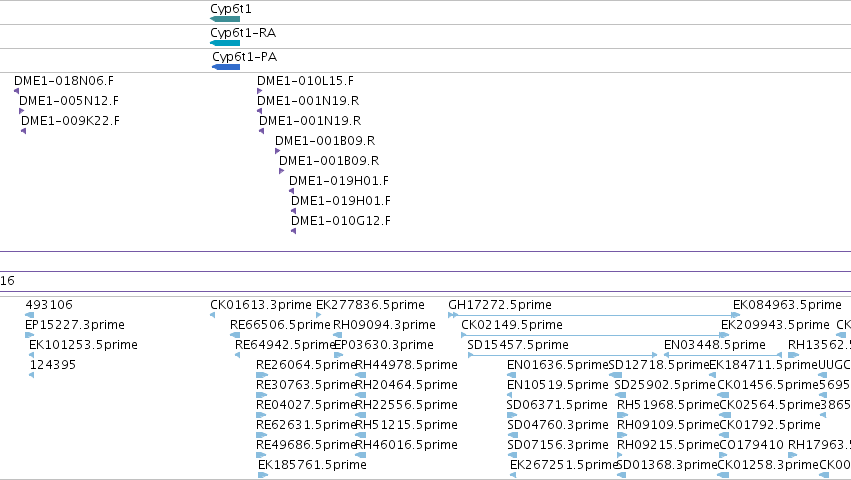Screen dimensions: 851x480
Task: Select RH51968.5prime EST
Action: coord(668,406)
